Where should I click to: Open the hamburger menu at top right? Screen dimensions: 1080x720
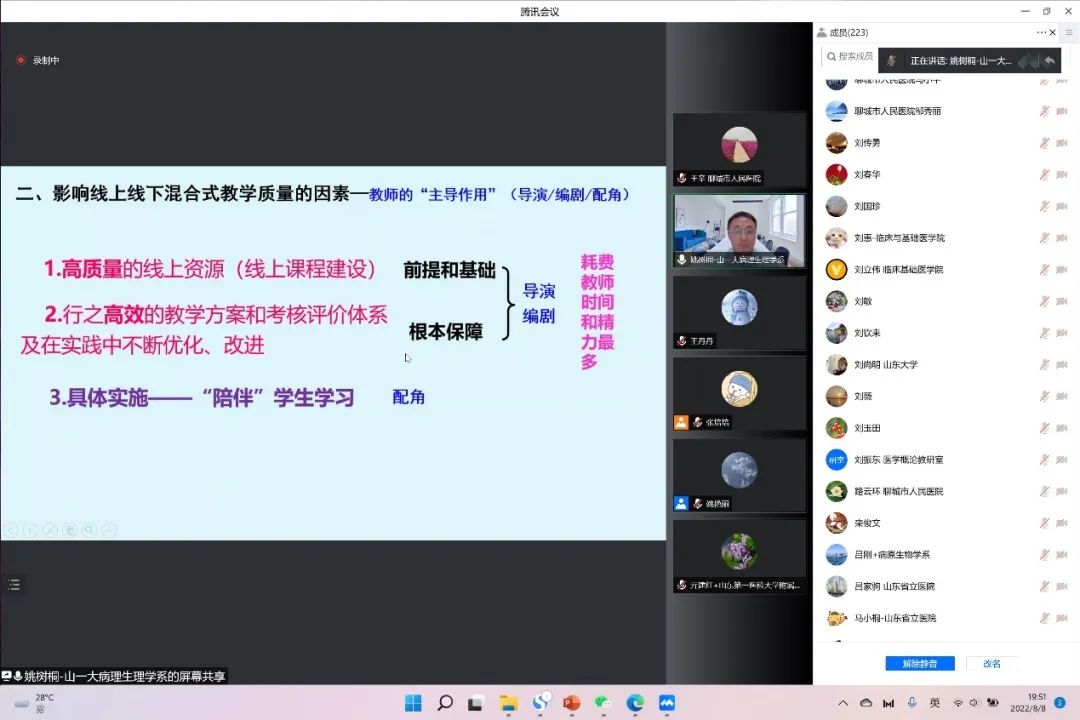pyautogui.click(x=1069, y=32)
